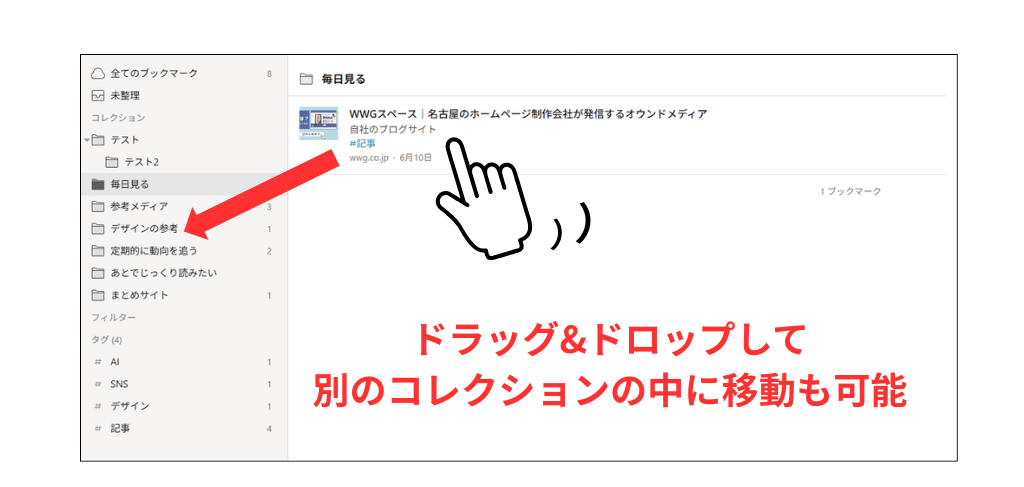The width and height of the screenshot is (1024, 487).
Task: Click the folder icon of 参考メディア
Action: point(98,207)
